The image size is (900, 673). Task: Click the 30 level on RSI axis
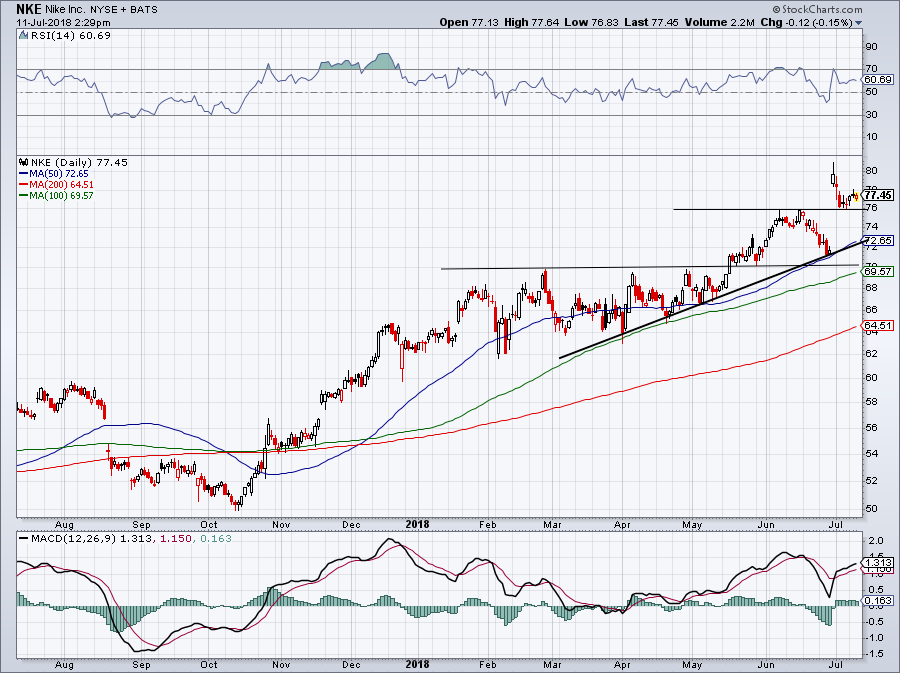click(x=871, y=115)
